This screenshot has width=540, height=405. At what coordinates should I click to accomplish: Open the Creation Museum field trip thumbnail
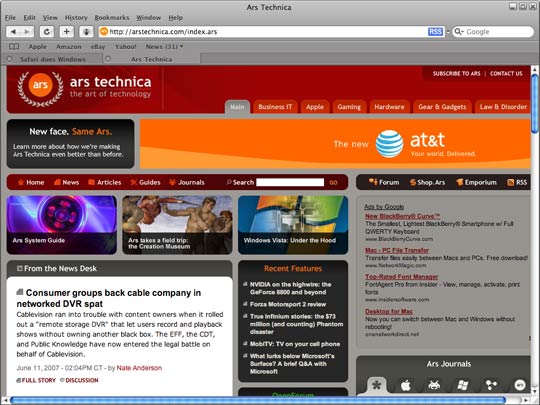177,225
